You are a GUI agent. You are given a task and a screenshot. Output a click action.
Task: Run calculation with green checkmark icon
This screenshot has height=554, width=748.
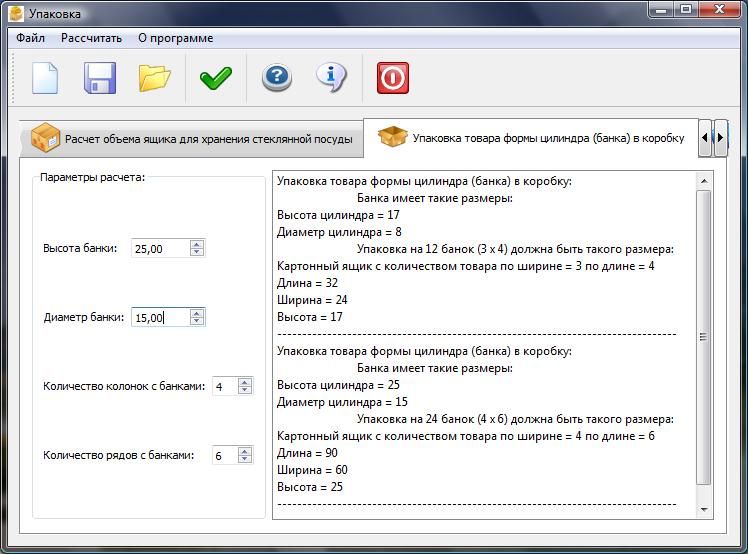(215, 78)
